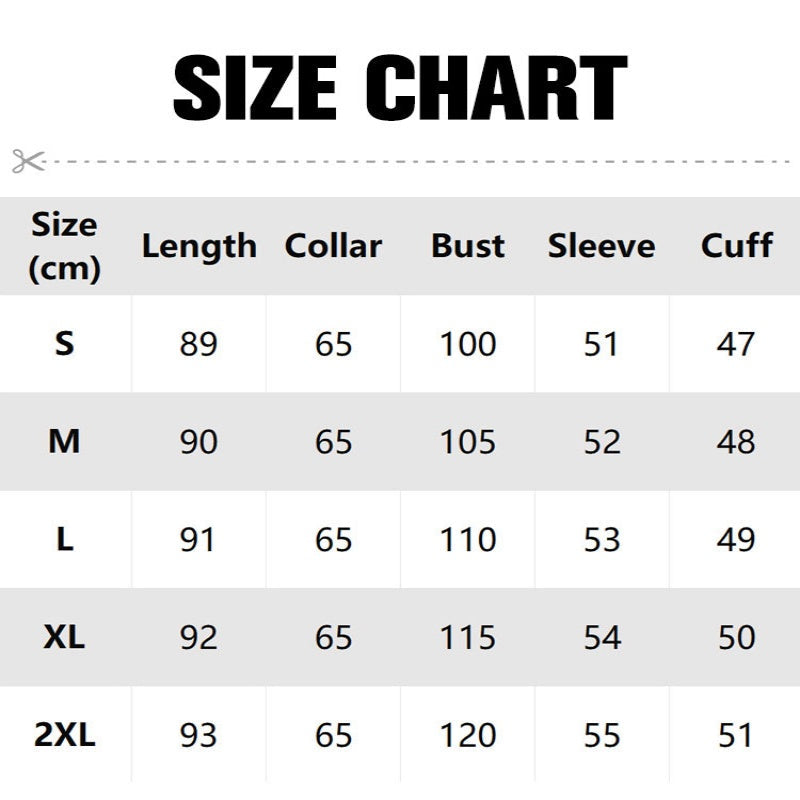The height and width of the screenshot is (800, 800).
Task: Click length value 93 in 2XL row
Action: 199,736
